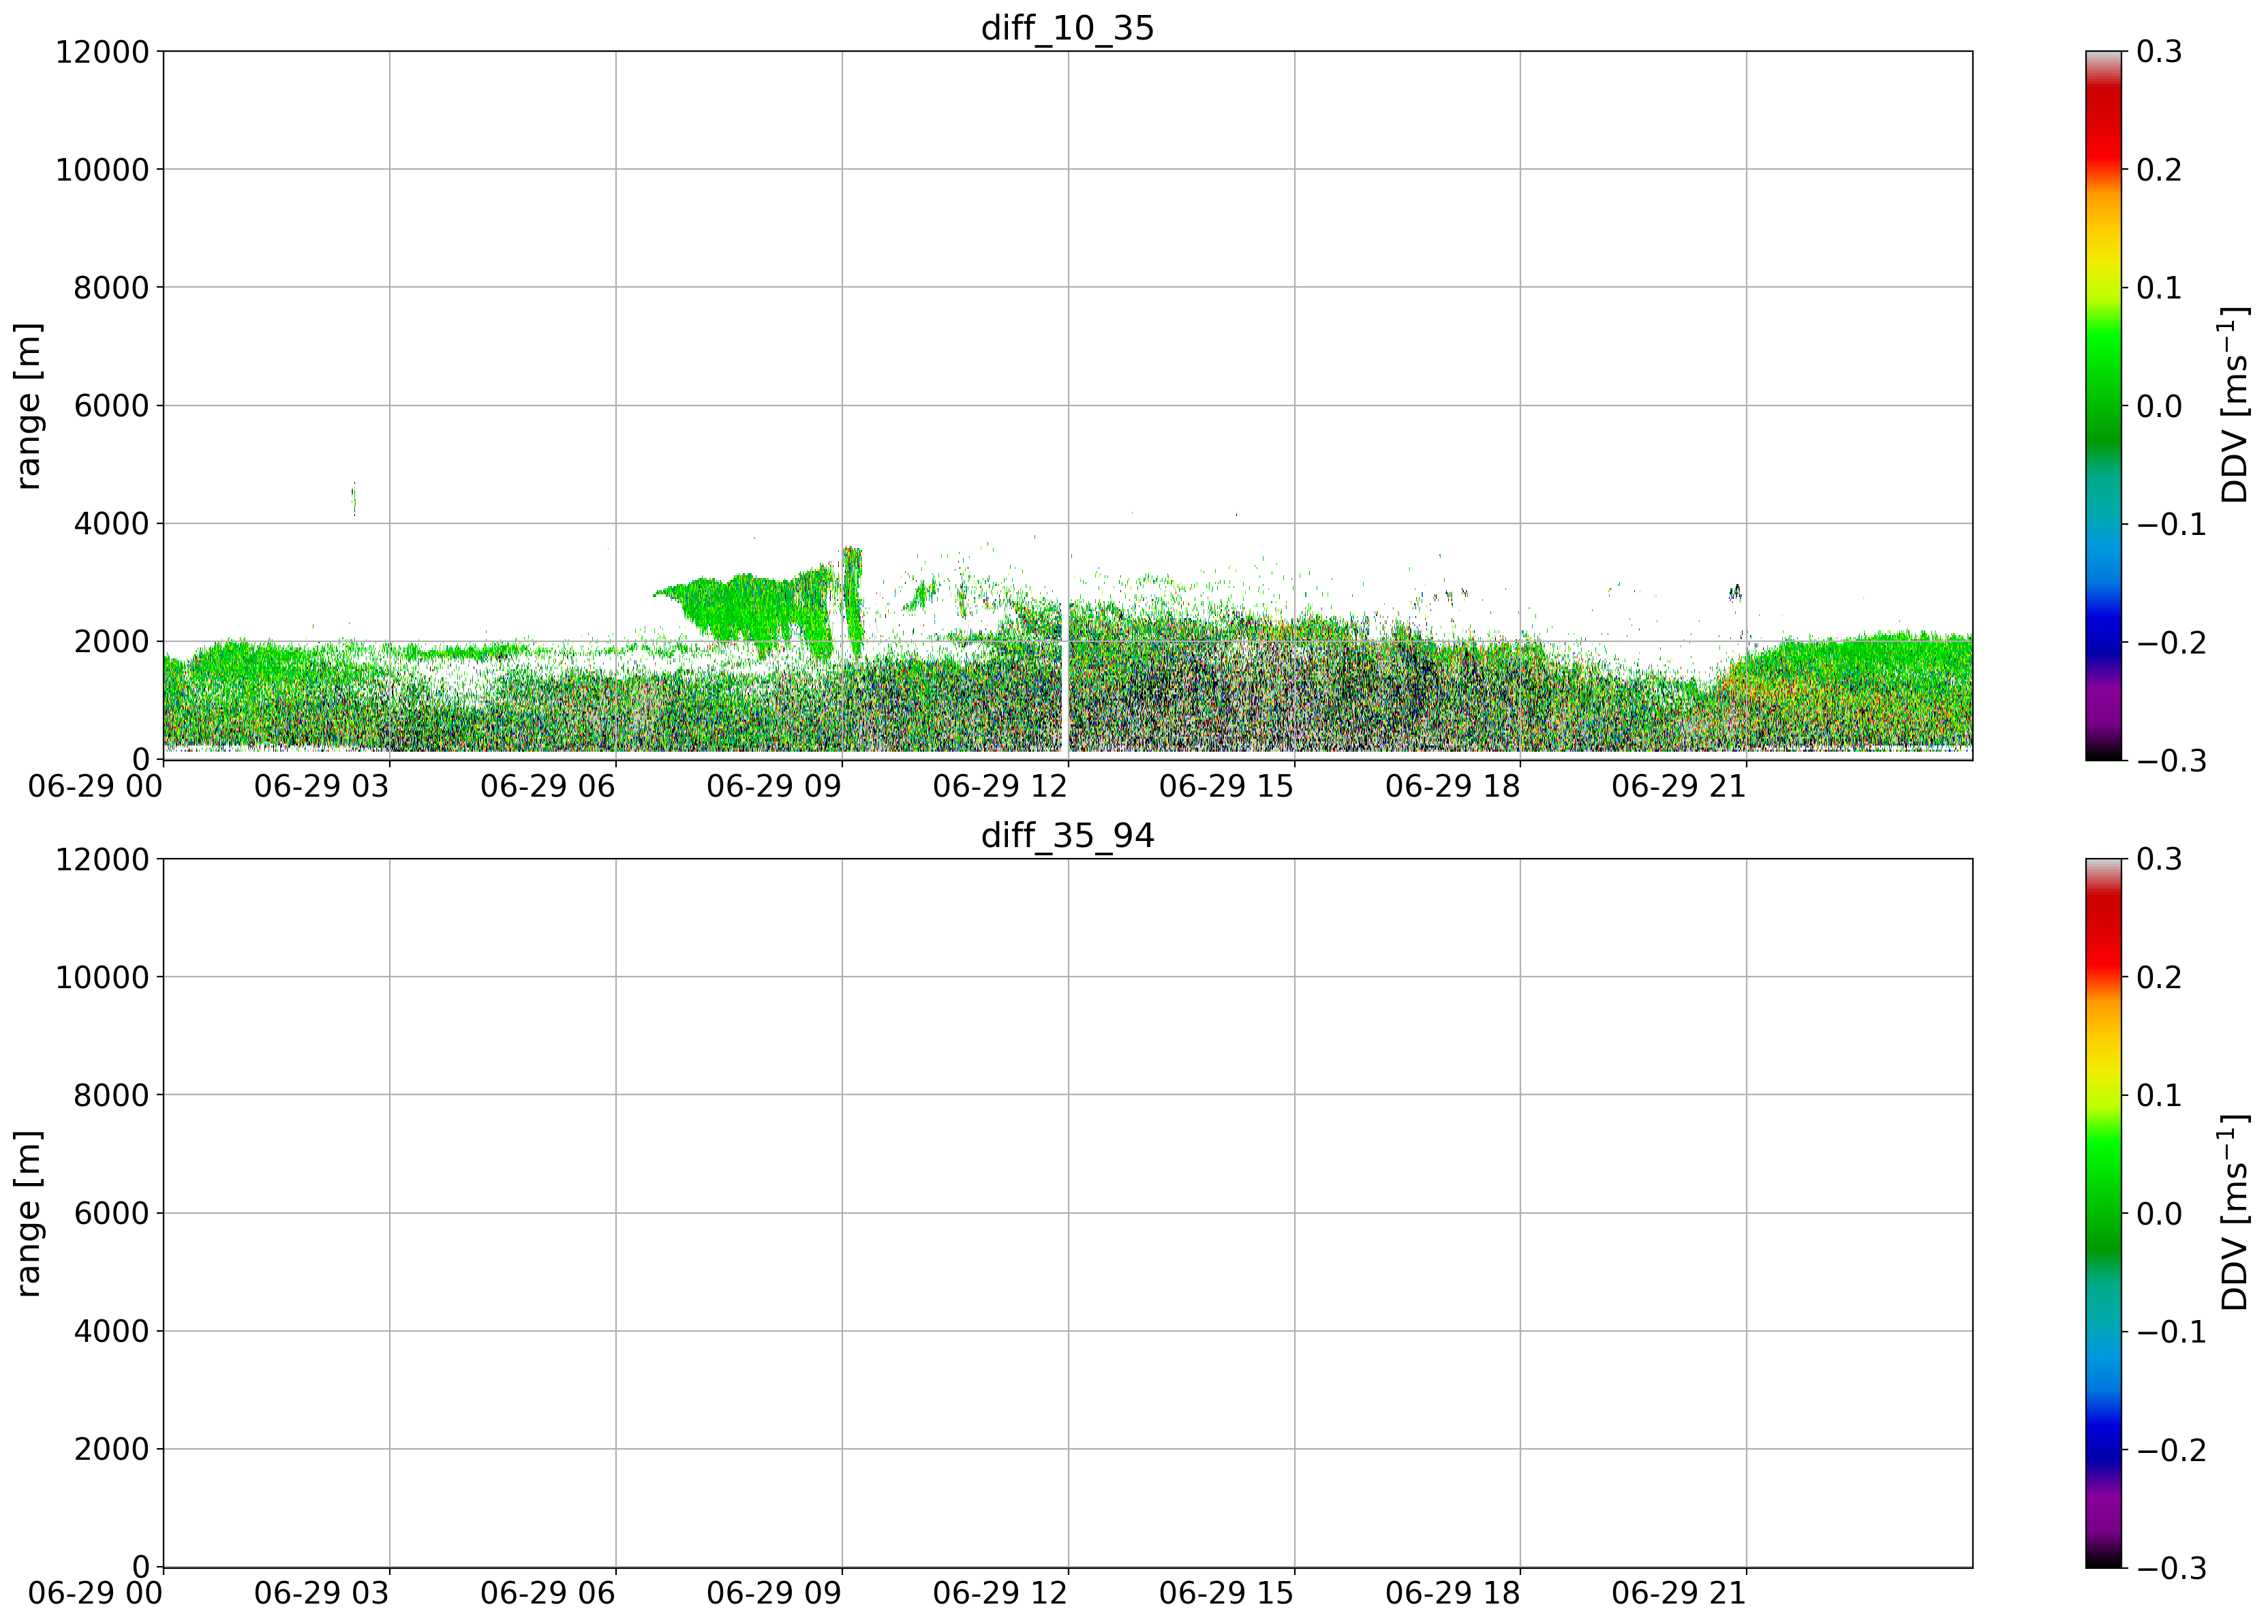The image size is (2268, 1624).
Task: Click '06-29 21' under the top plot
Action: click(x=1678, y=786)
